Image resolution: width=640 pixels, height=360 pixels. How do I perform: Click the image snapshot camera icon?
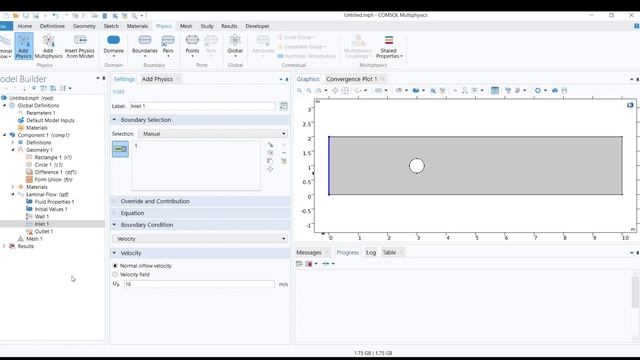pos(555,90)
